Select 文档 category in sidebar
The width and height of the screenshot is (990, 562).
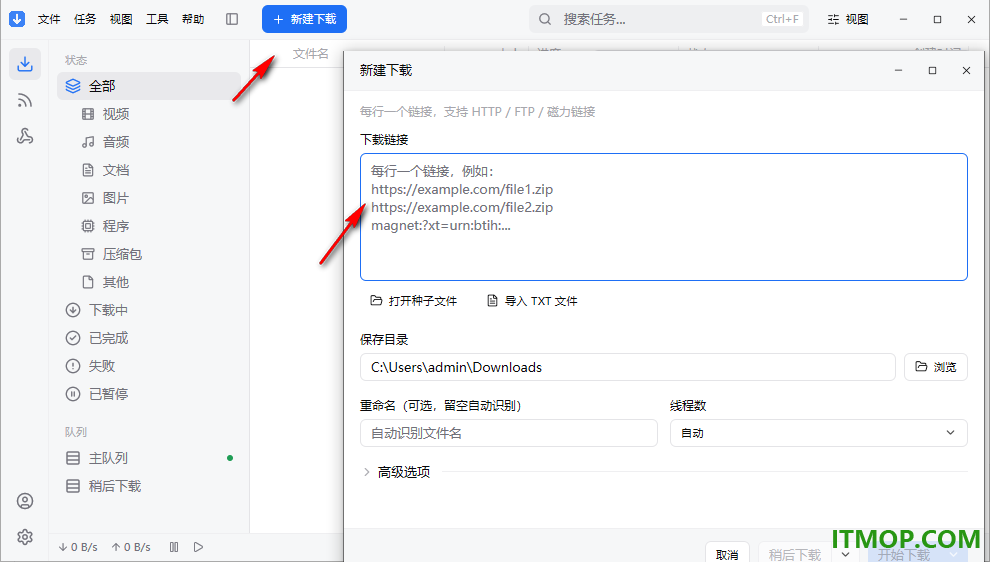[149, 170]
